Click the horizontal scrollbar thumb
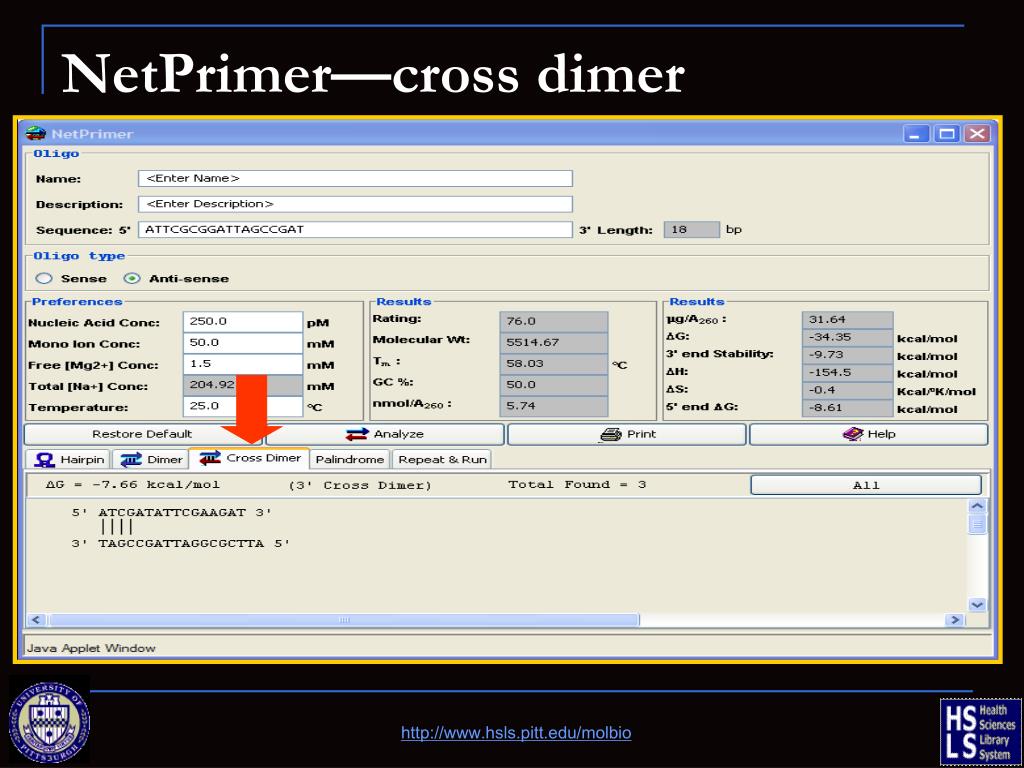This screenshot has width=1024, height=768. point(344,620)
